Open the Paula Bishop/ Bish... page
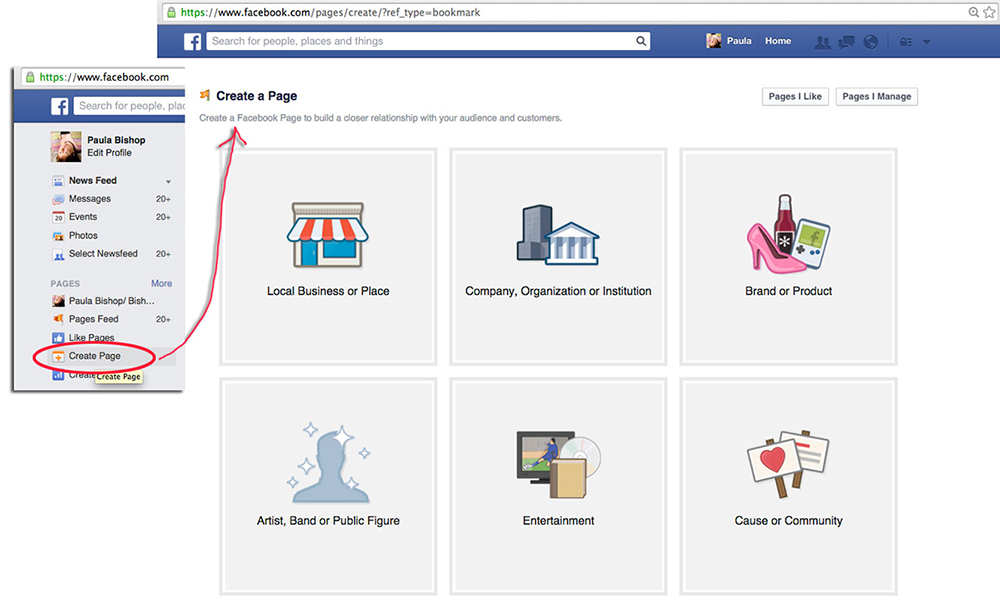1000x613 pixels. point(112,300)
